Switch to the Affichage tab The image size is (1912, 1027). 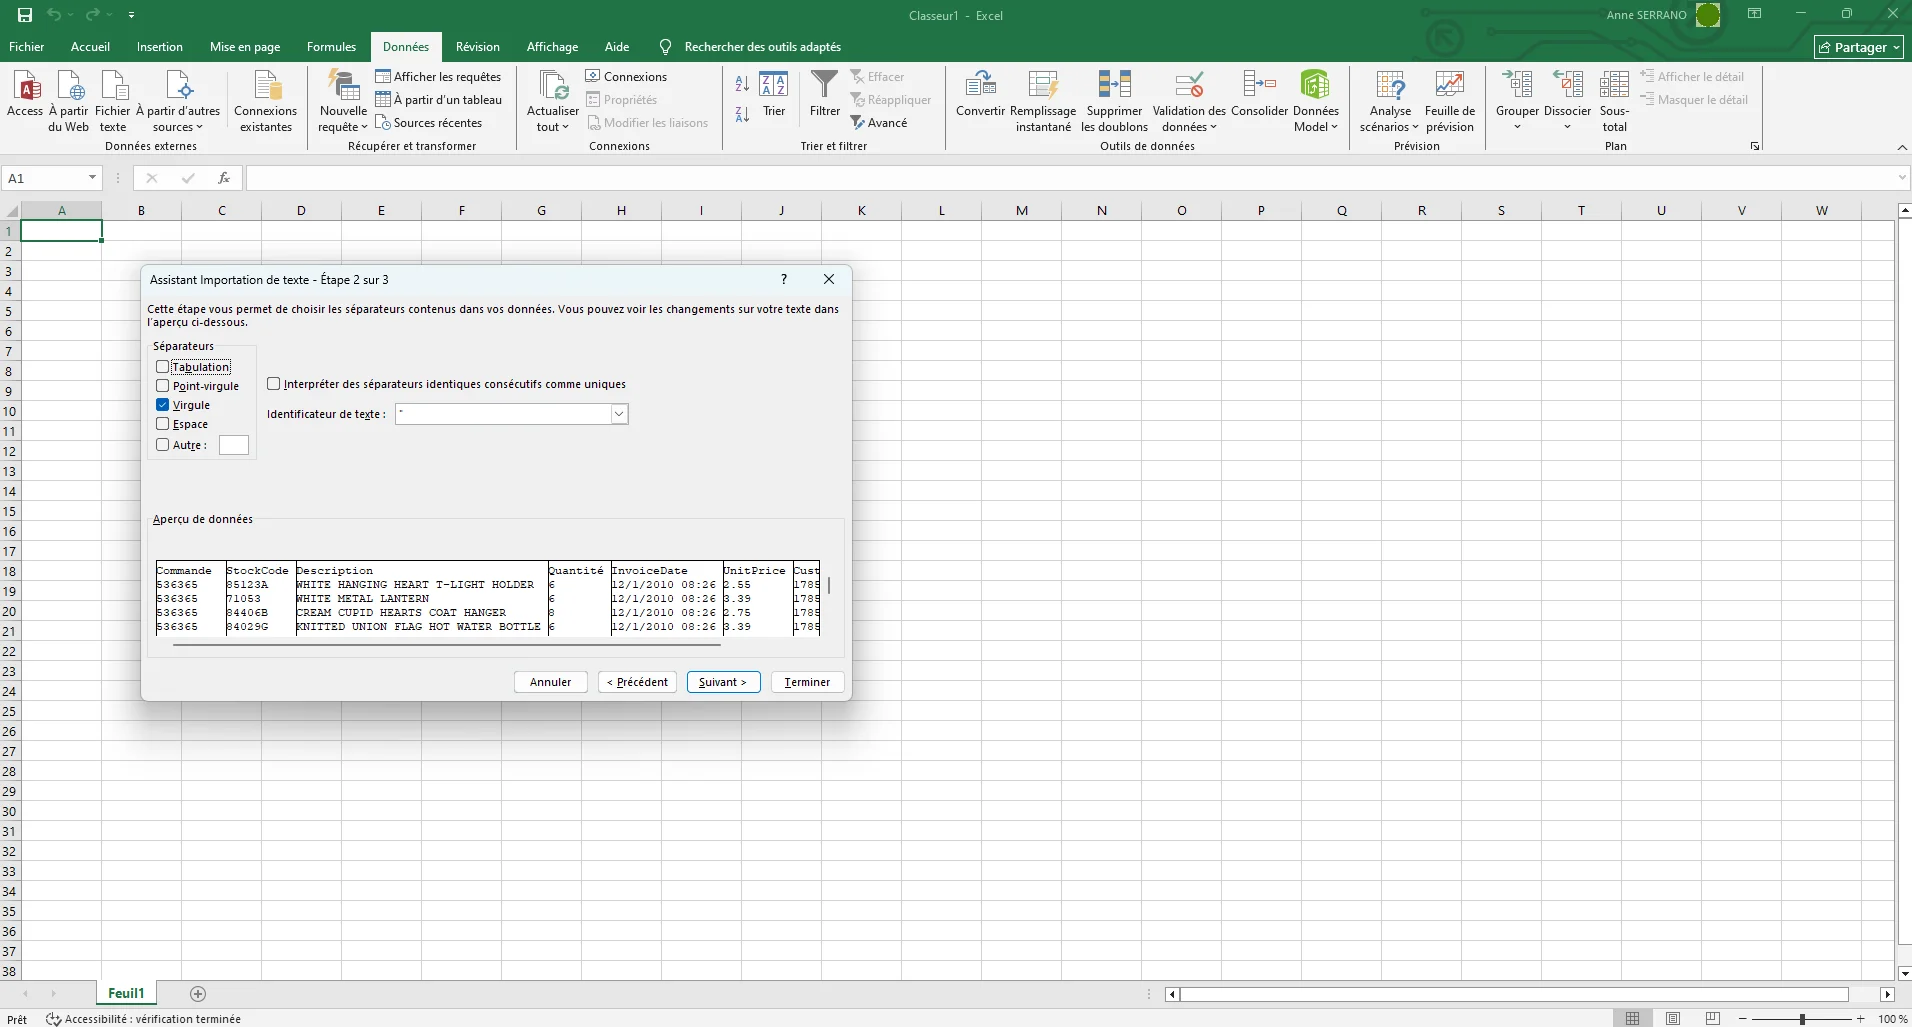click(552, 47)
